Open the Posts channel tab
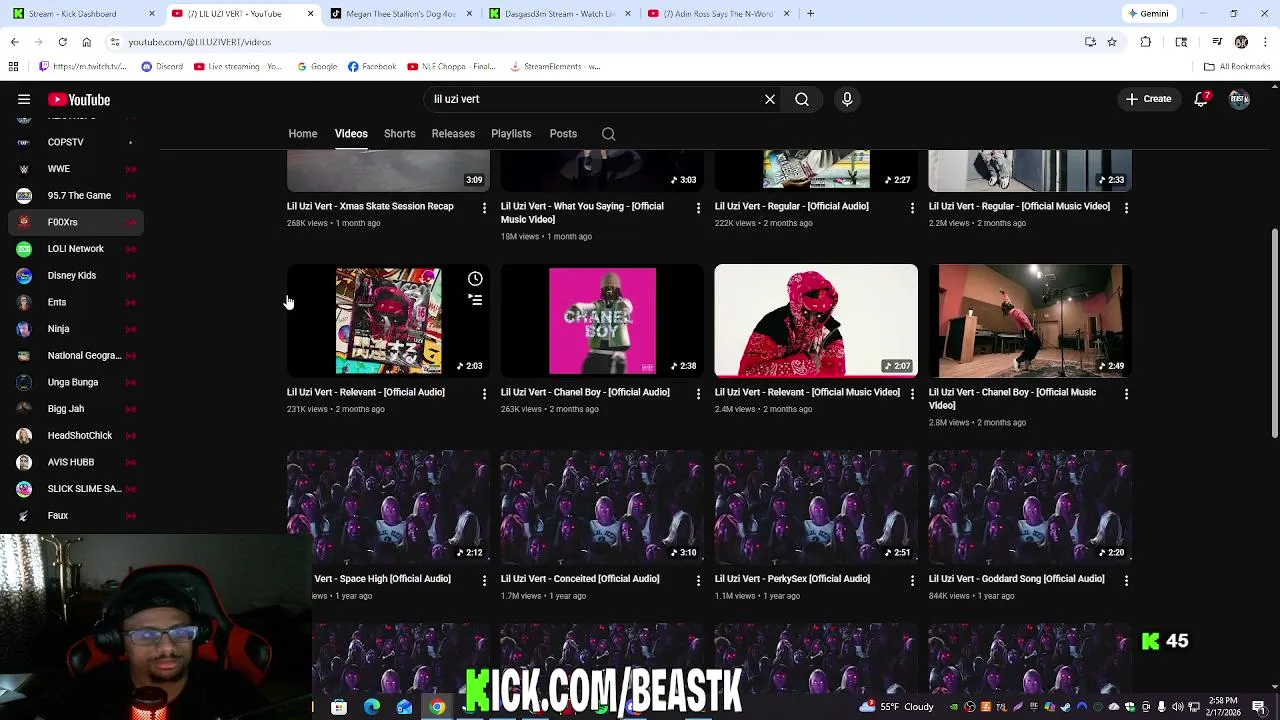 pyautogui.click(x=563, y=134)
